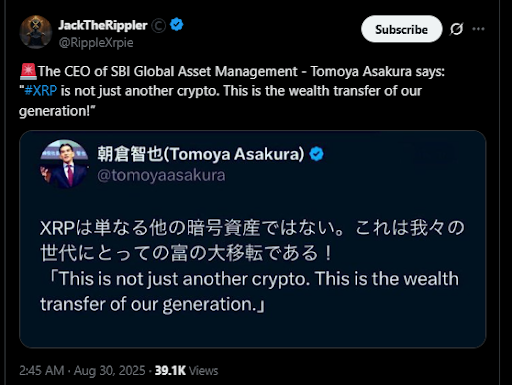Click the JackTheRippler display name
The height and width of the screenshot is (385, 512).
(x=103, y=25)
